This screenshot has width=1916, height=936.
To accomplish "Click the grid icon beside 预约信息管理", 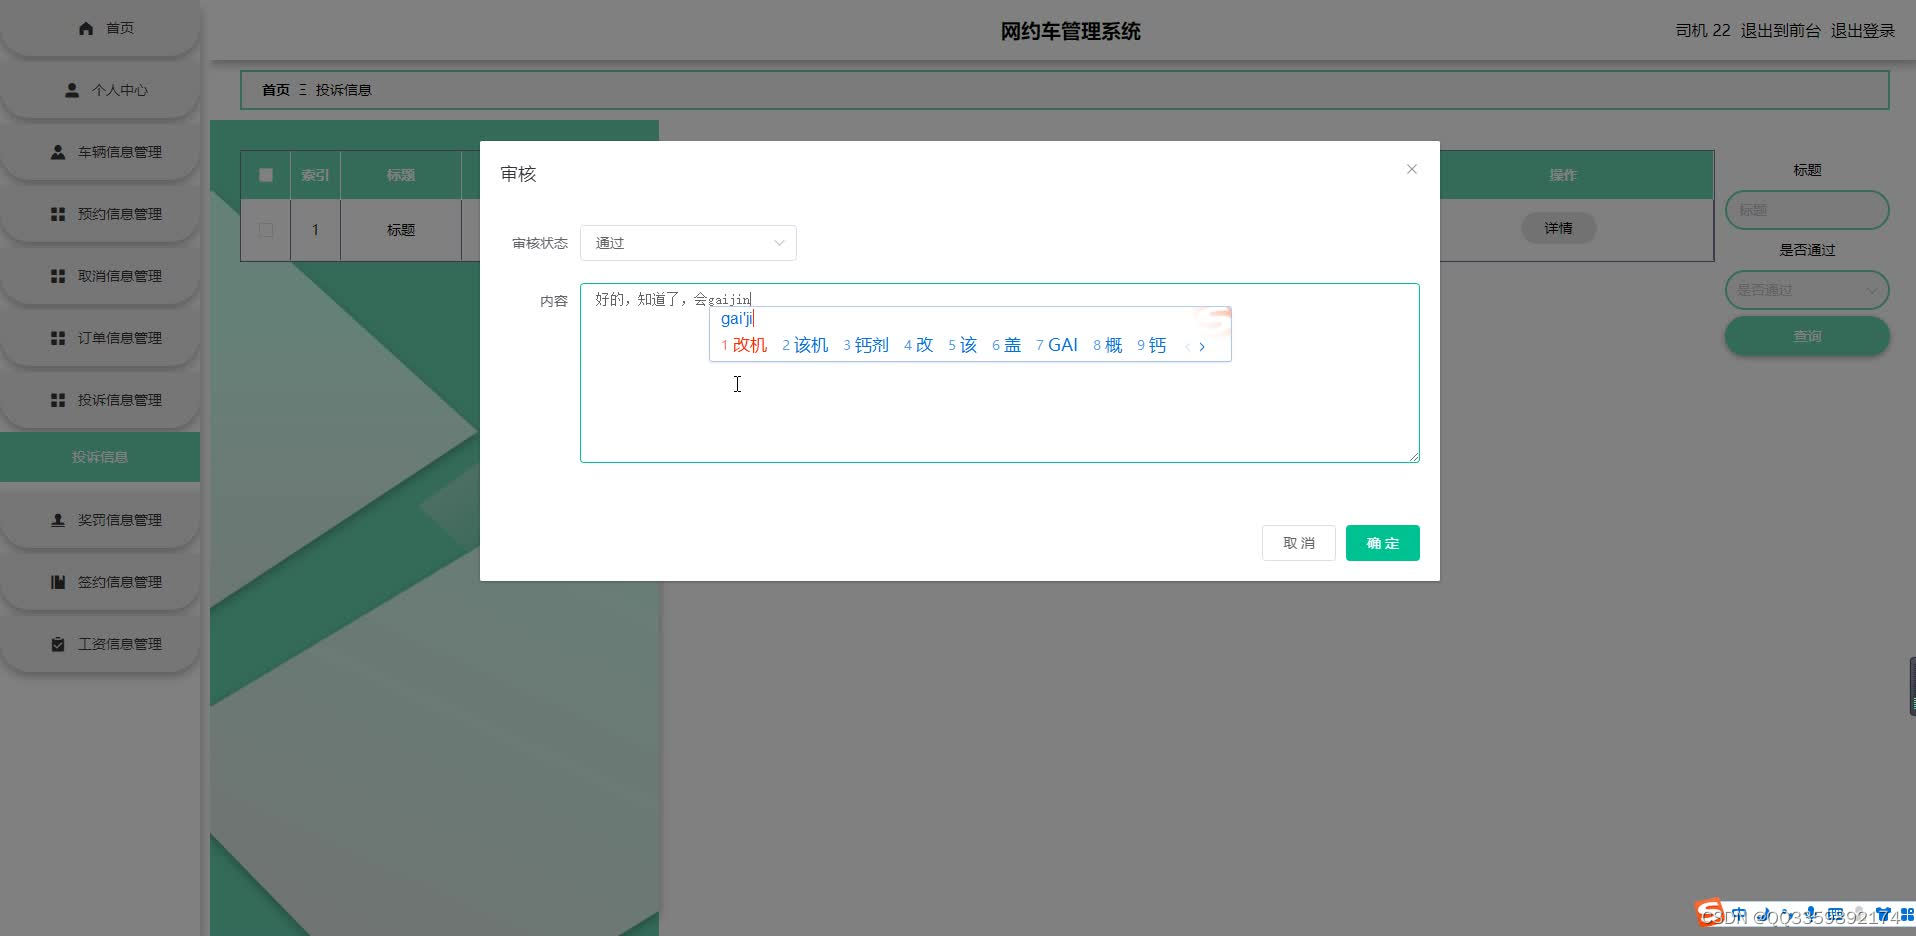I will pos(58,214).
